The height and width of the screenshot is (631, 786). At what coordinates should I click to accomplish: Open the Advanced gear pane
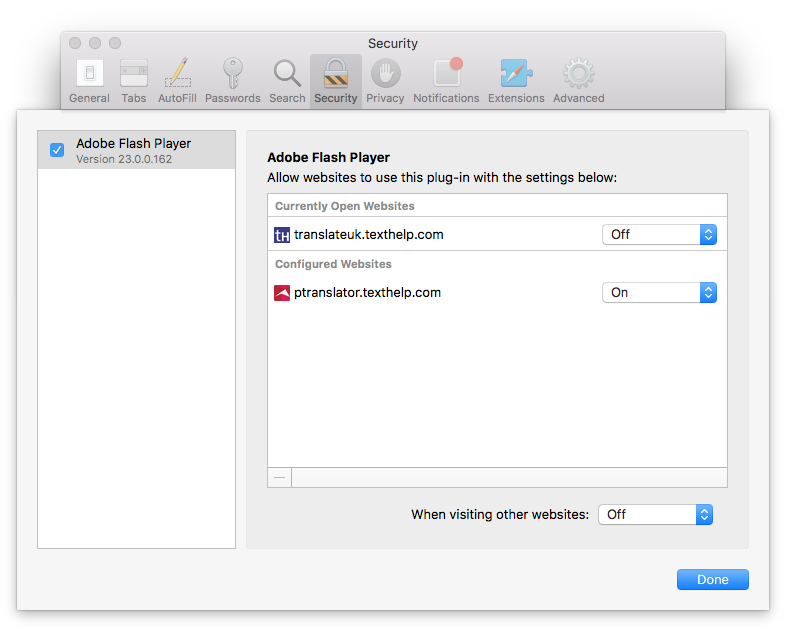click(x=578, y=81)
